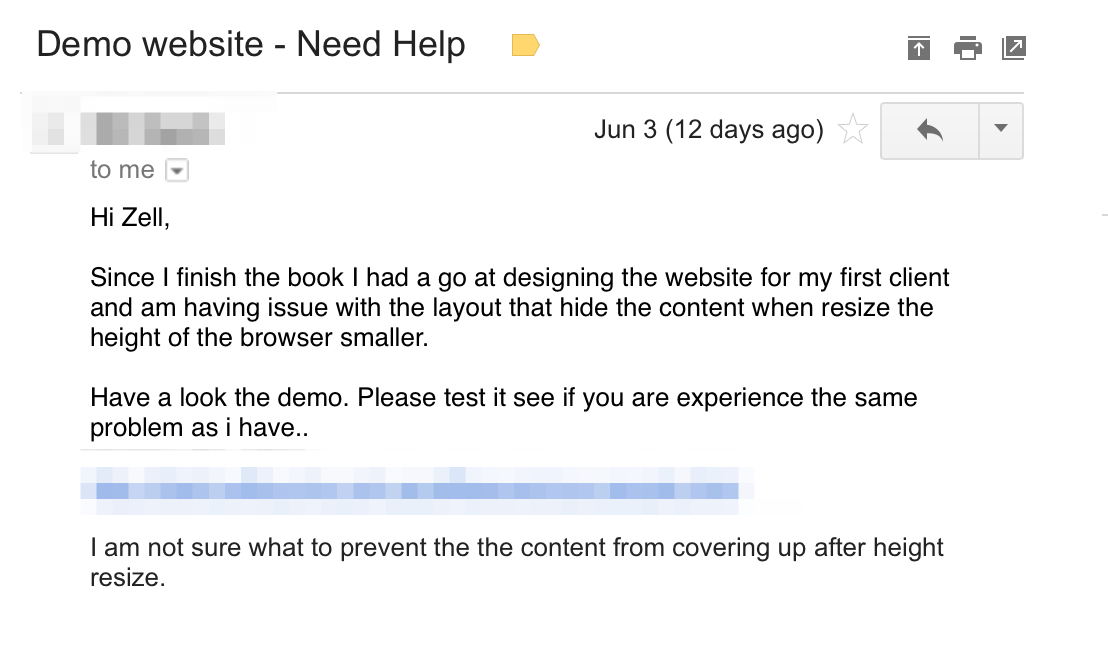Open the email in a new window
Screen dimensions: 1108x660
click(1014, 47)
